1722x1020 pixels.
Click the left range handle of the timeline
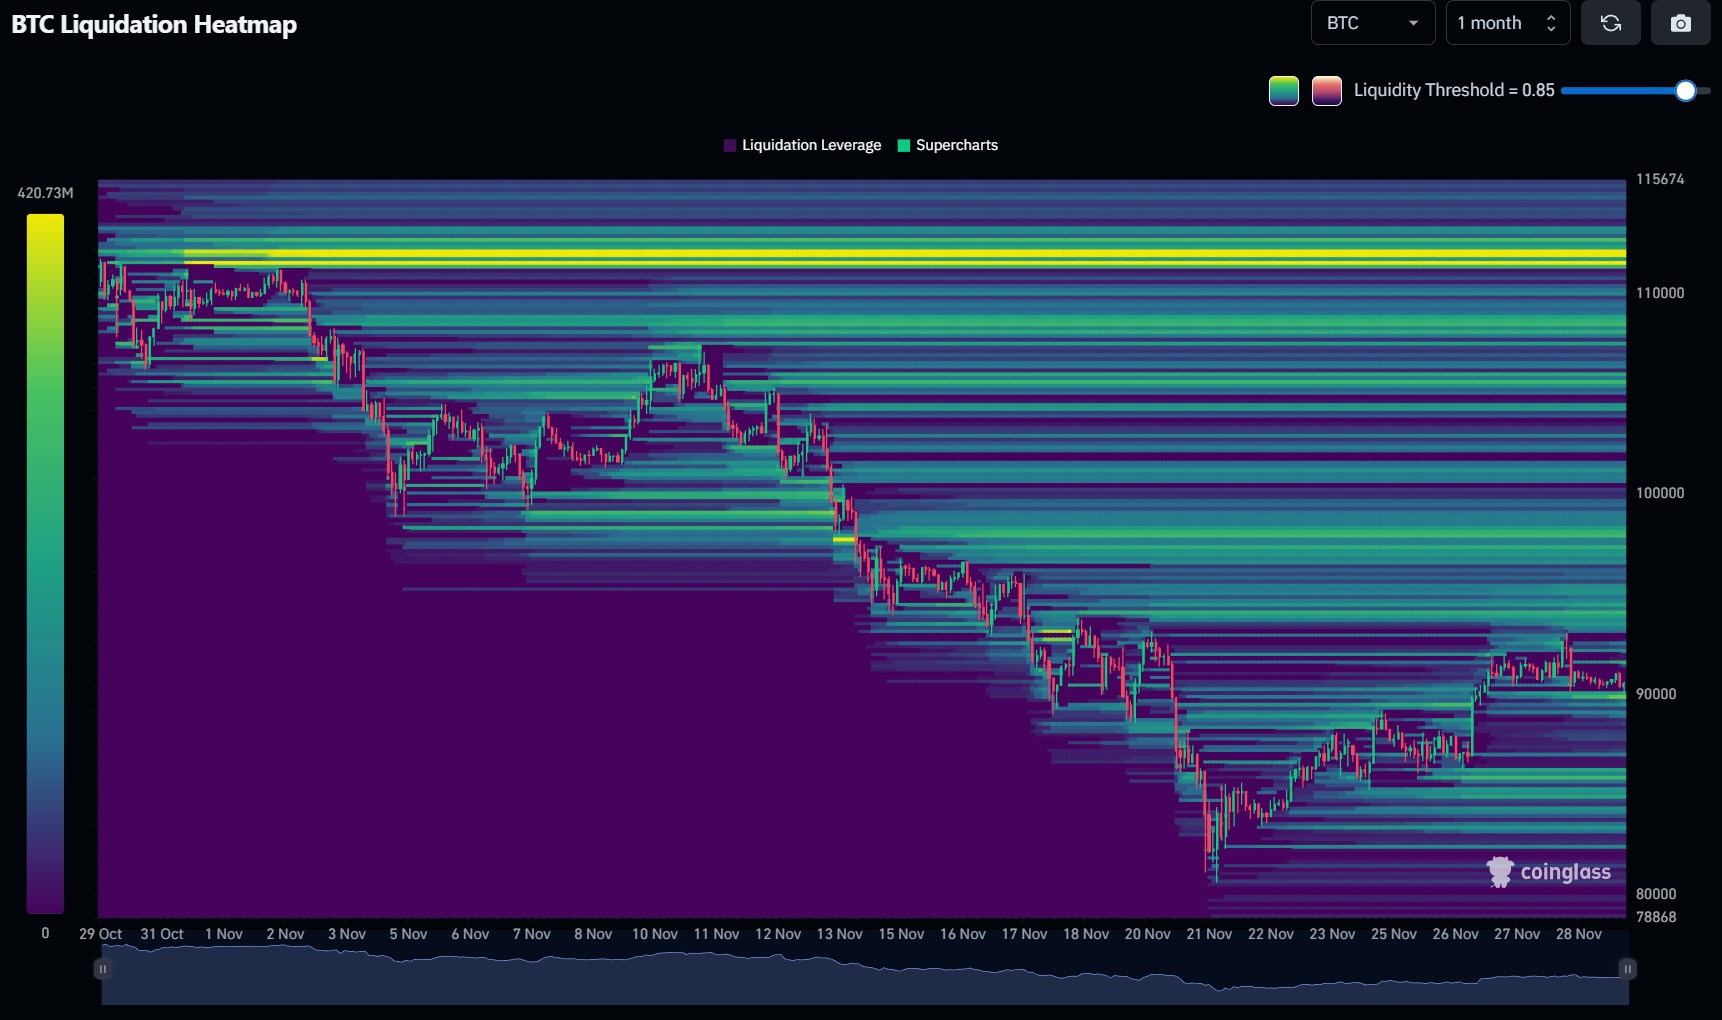102,969
